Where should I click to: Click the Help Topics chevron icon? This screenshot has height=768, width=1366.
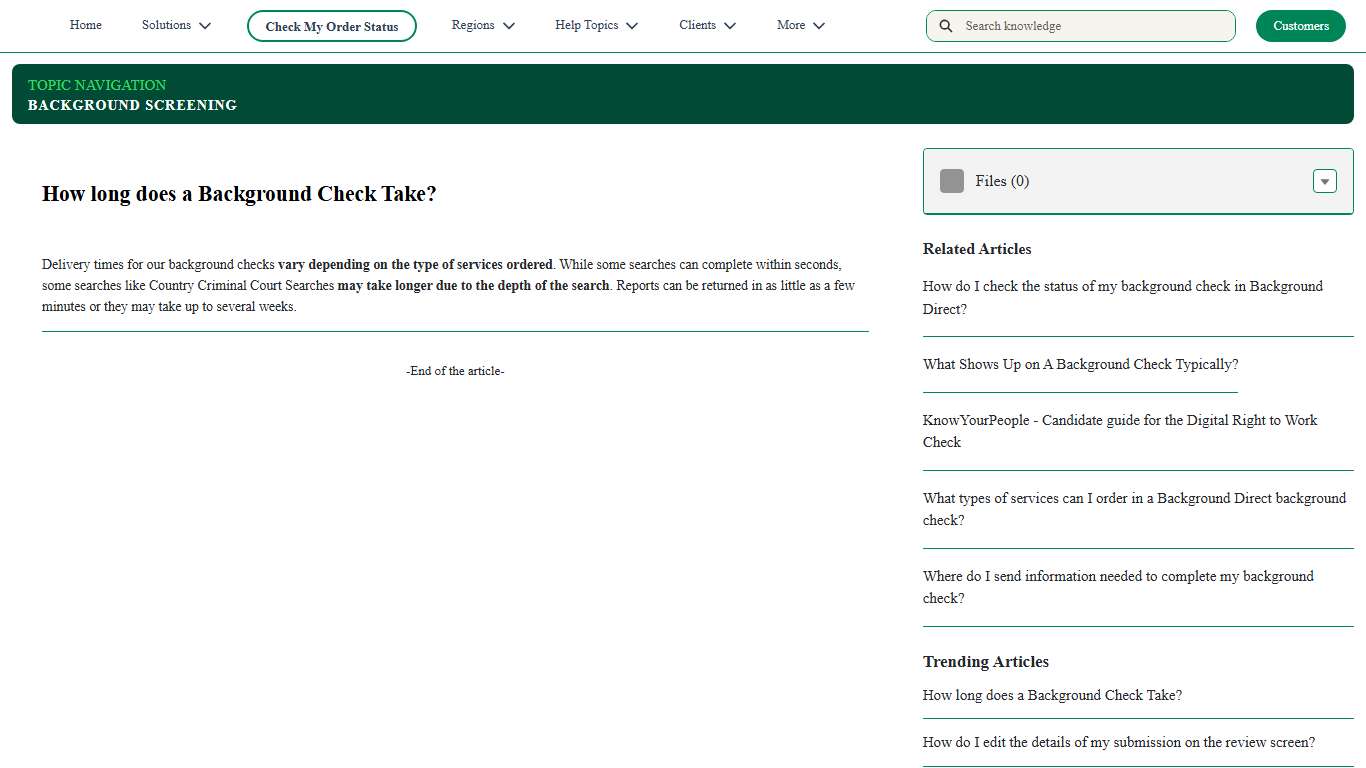tap(631, 25)
